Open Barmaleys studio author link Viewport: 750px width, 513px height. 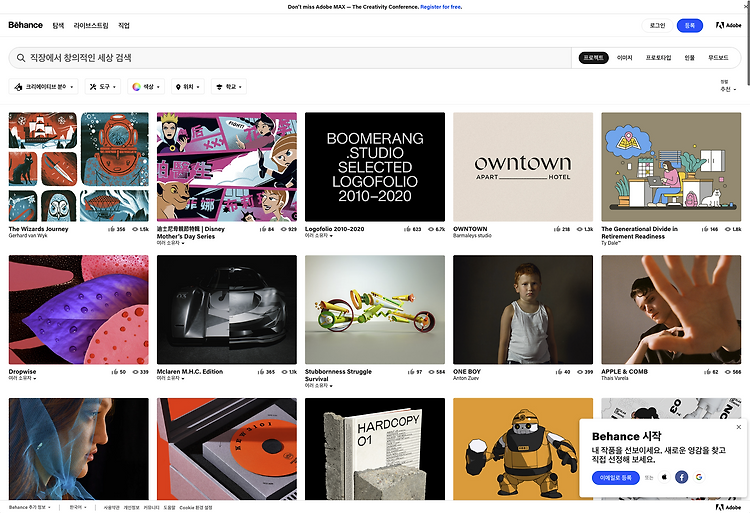[472, 236]
